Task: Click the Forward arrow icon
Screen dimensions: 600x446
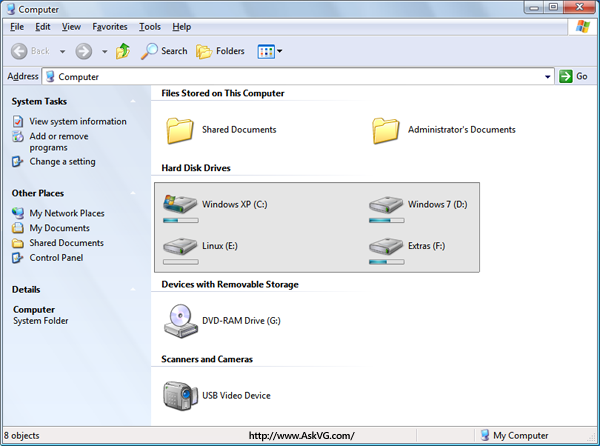Action: click(83, 51)
